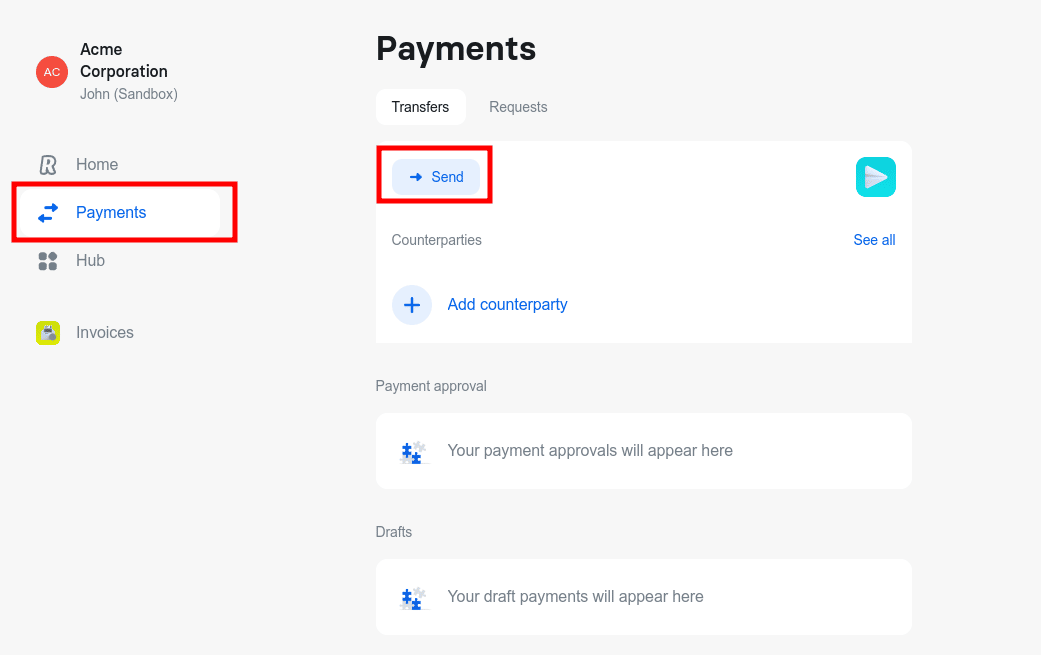Viewport: 1041px width, 655px height.
Task: Click the Hub grid icon
Action: [47, 260]
